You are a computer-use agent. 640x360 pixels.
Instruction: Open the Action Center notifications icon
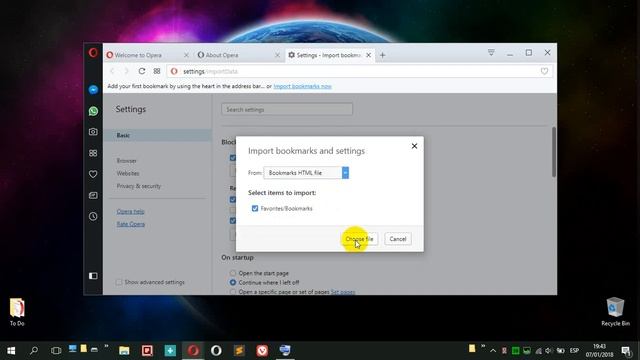(x=626, y=351)
